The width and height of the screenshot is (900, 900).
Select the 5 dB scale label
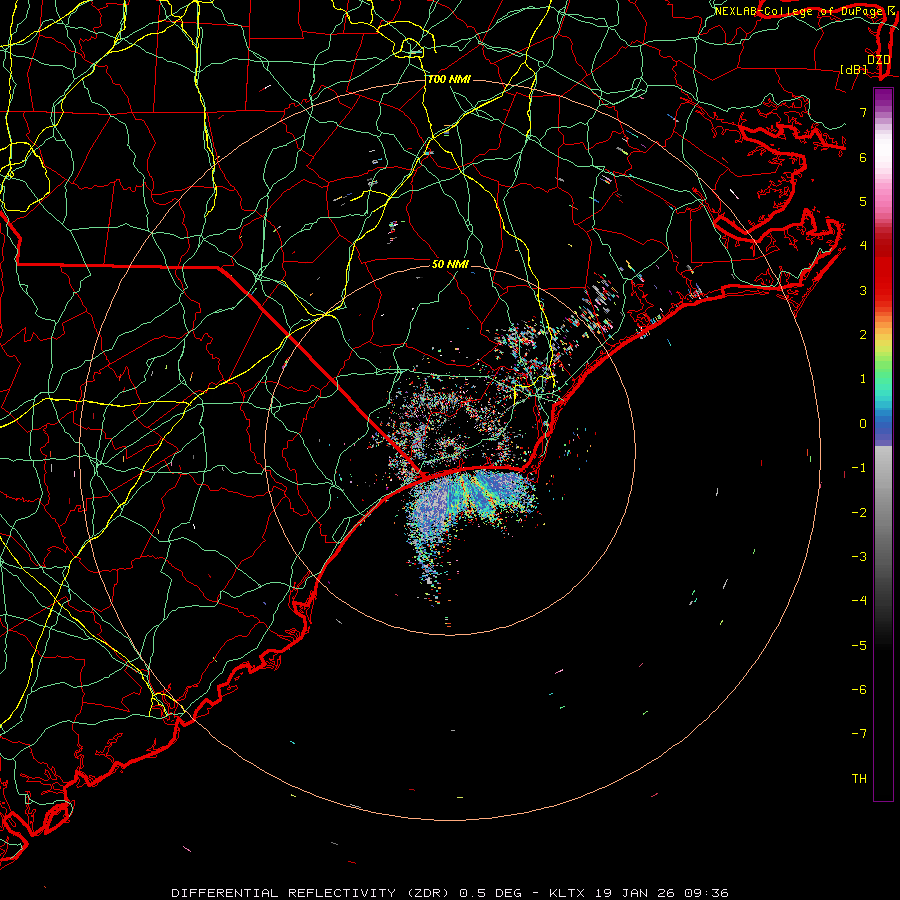(863, 201)
